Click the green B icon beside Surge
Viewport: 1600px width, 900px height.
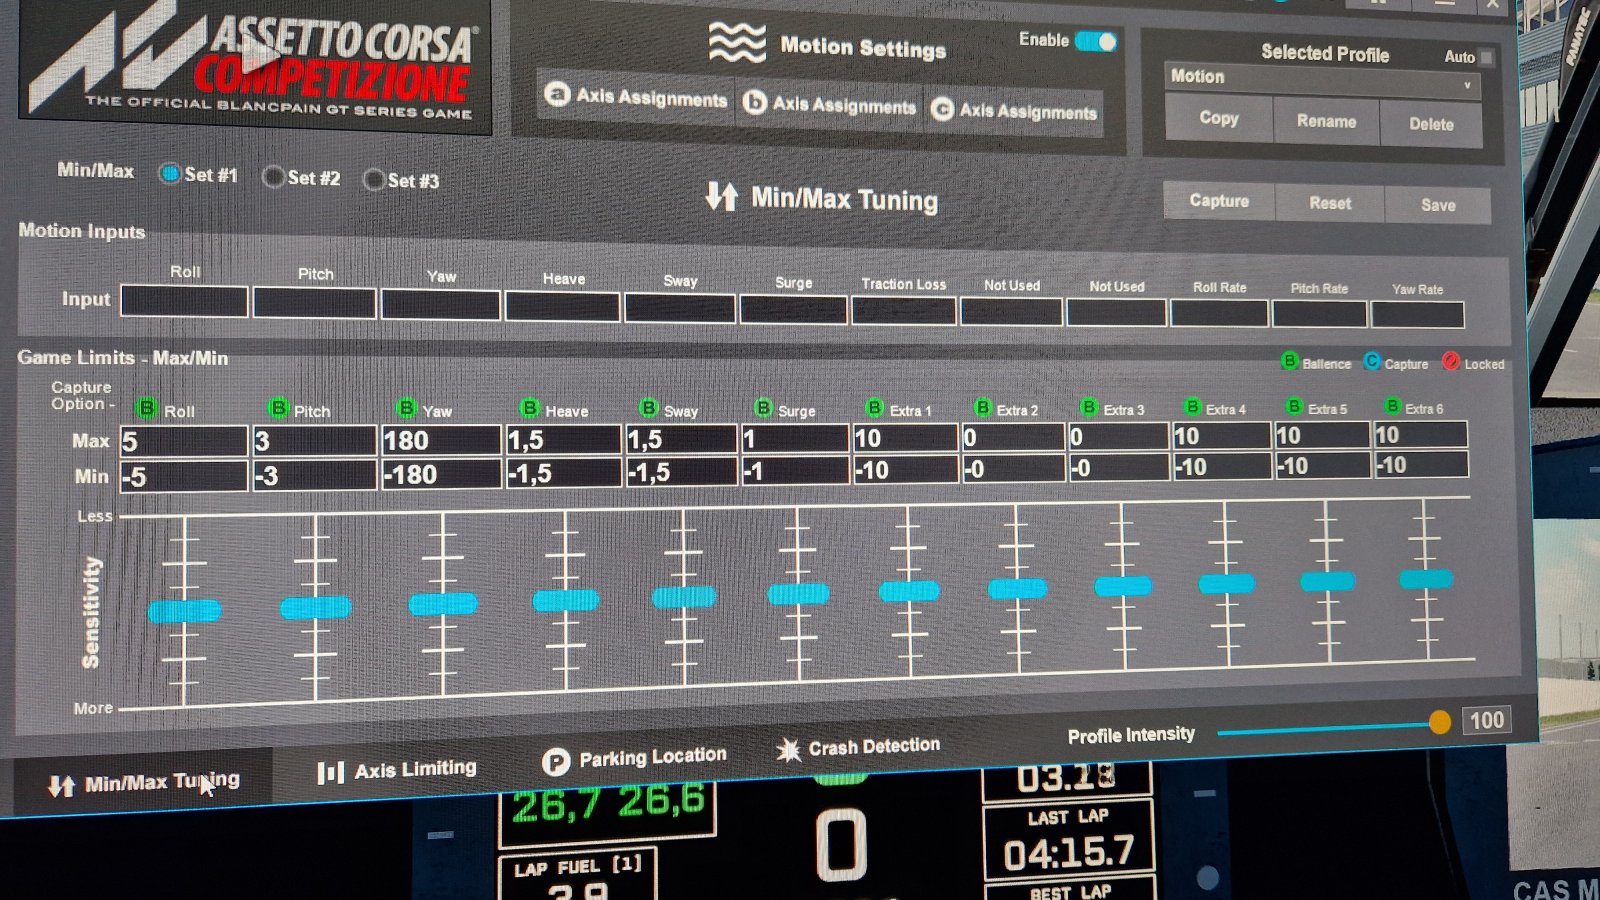point(763,408)
